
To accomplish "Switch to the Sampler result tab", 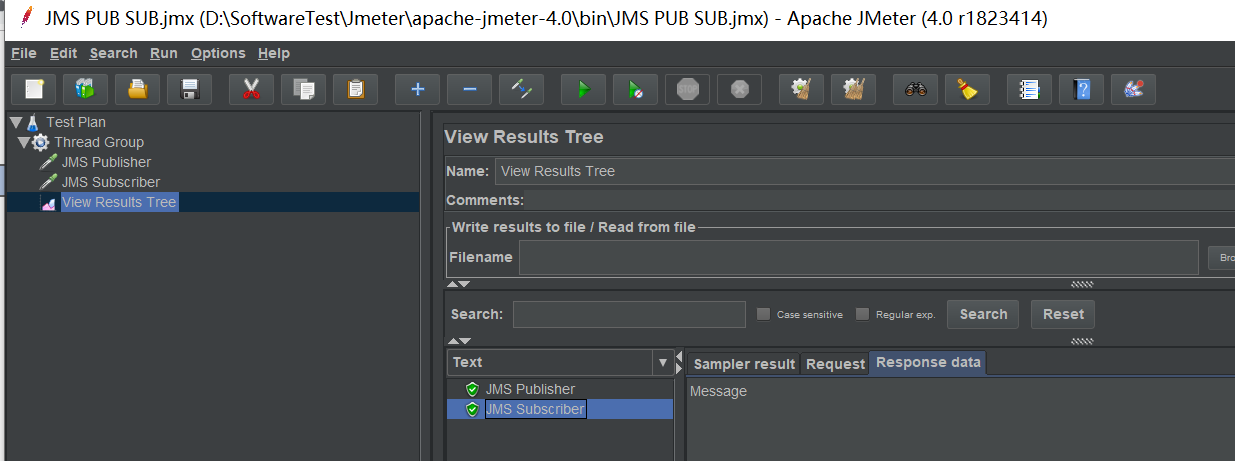I will pos(744,364).
